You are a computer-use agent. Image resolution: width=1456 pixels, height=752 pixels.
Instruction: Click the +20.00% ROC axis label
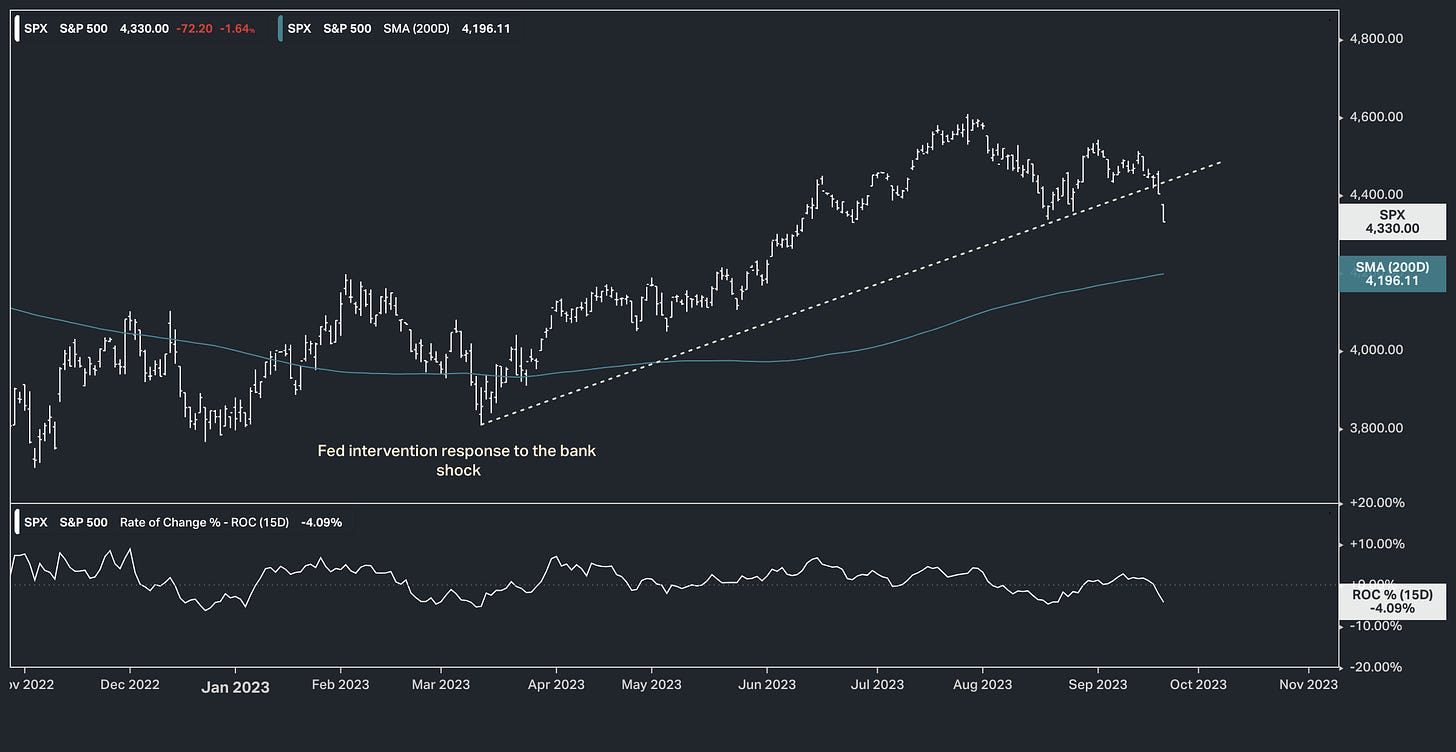point(1378,503)
